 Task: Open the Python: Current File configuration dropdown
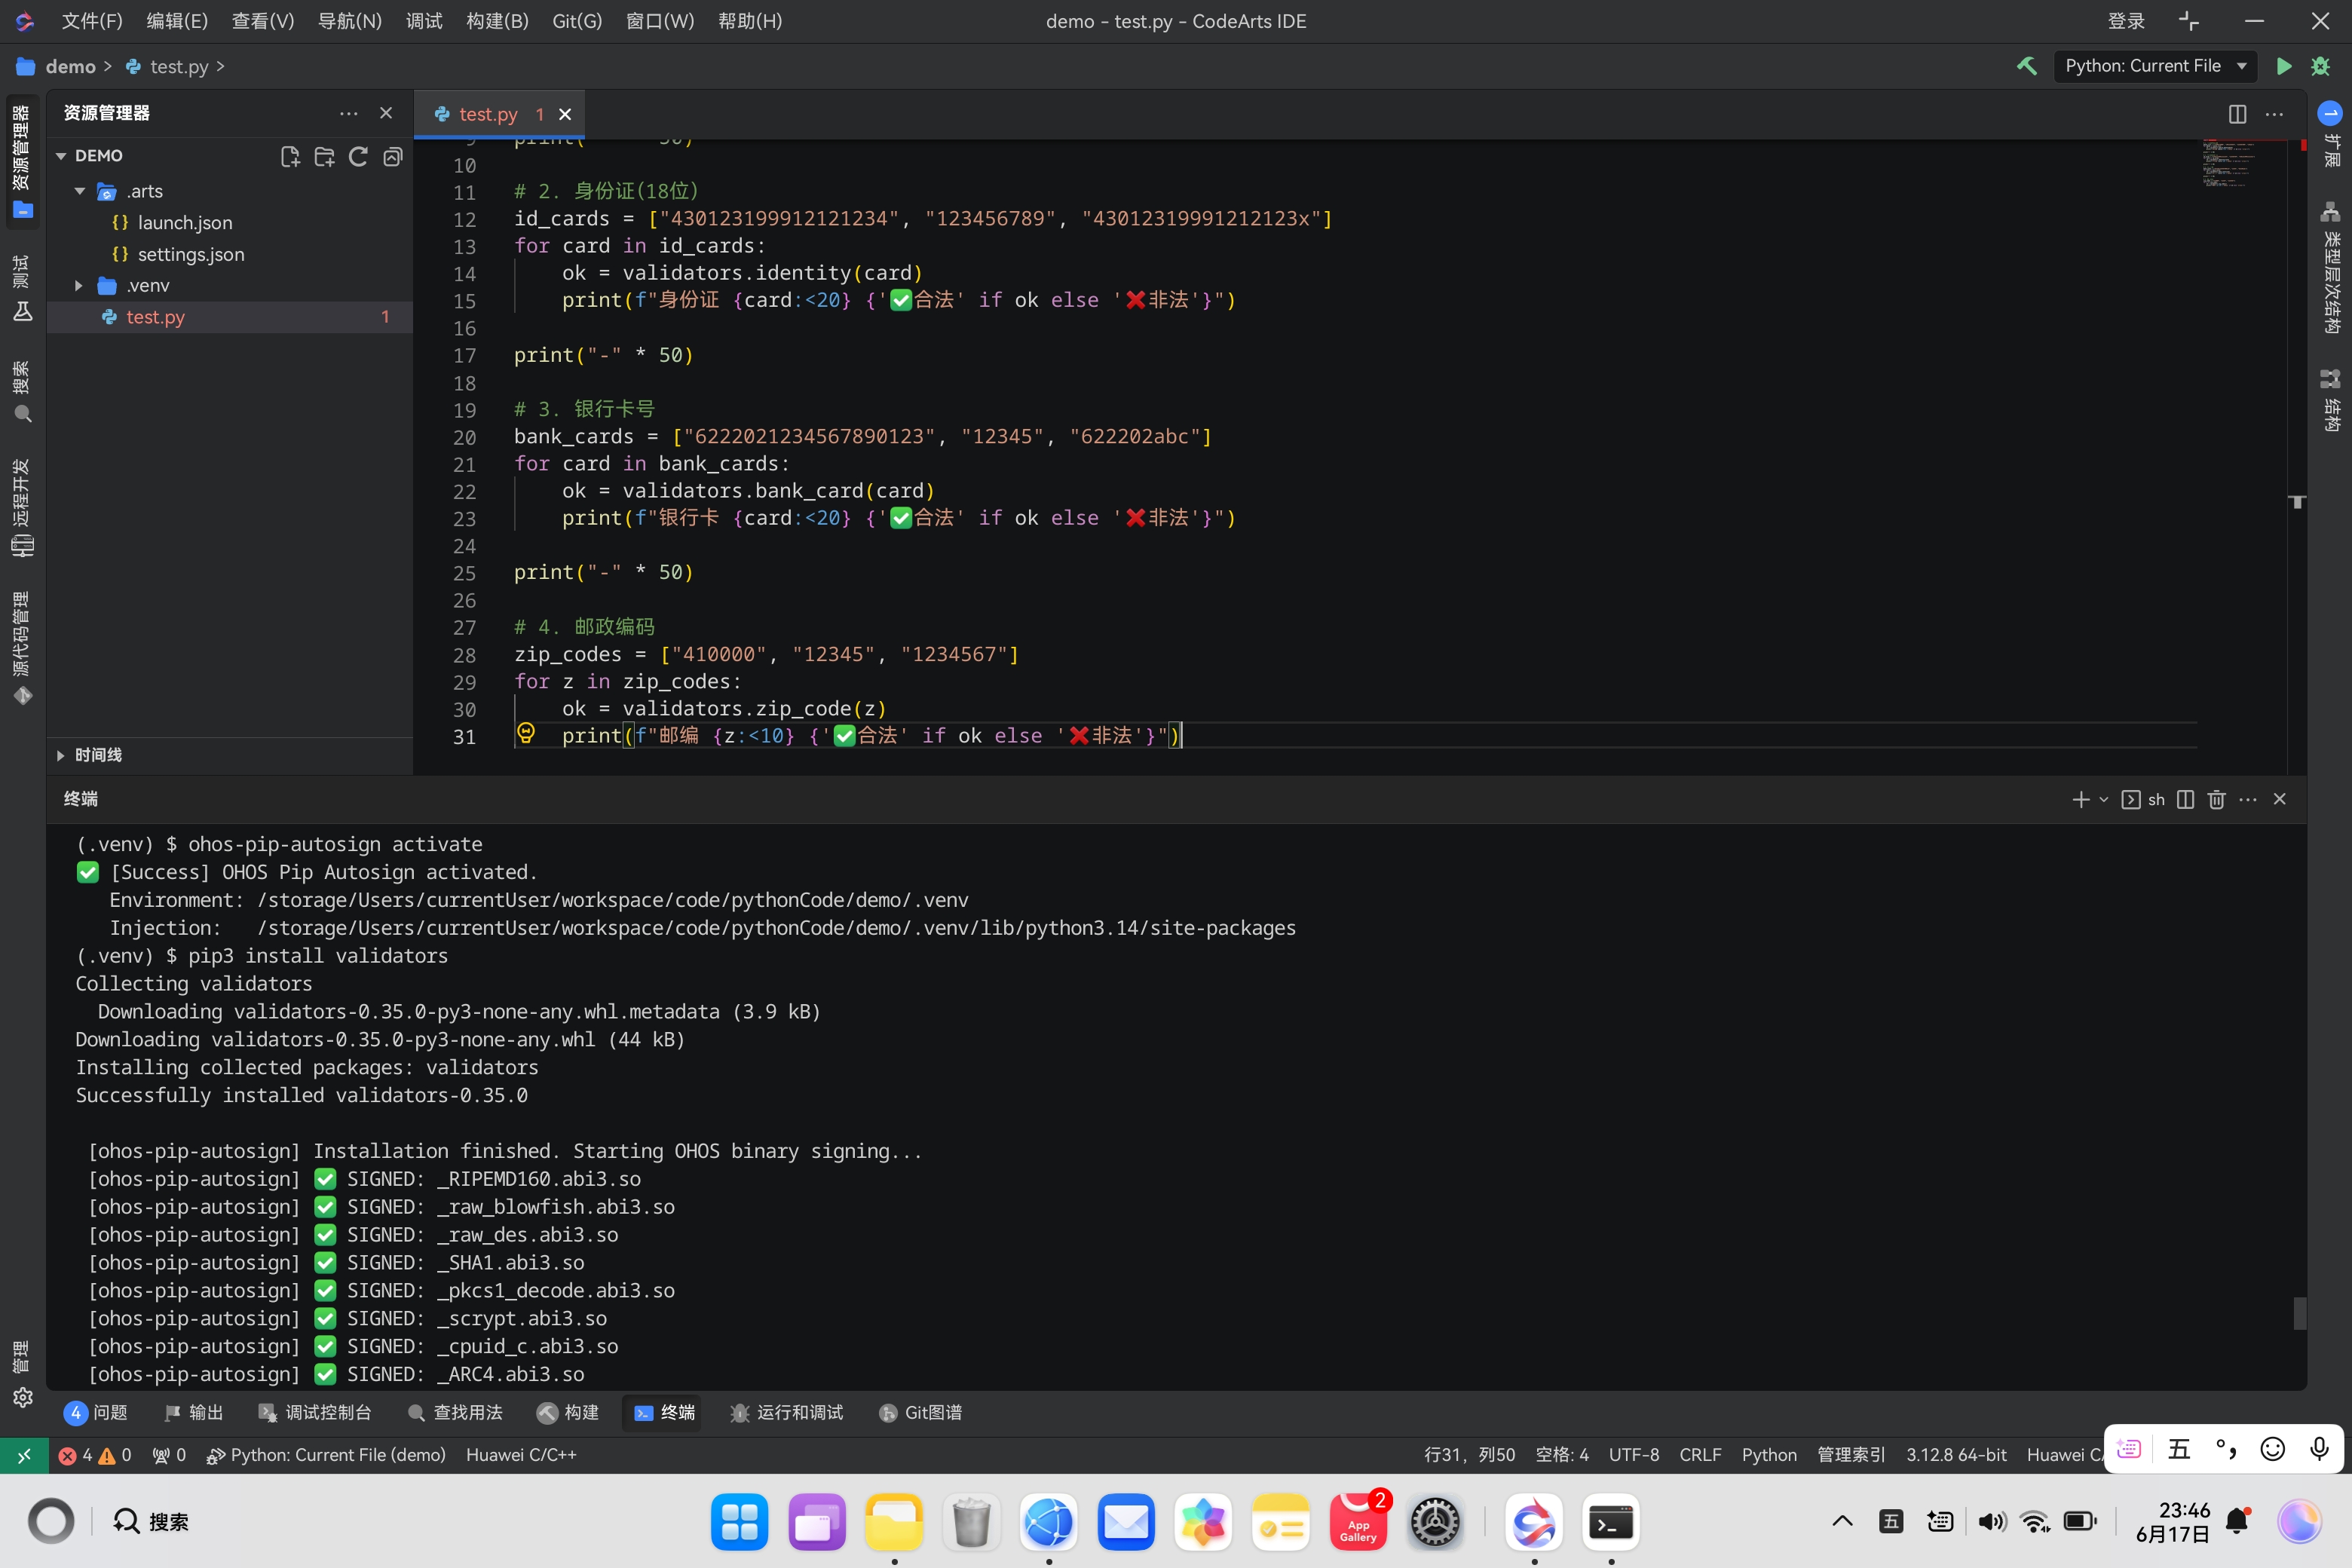tap(2155, 66)
